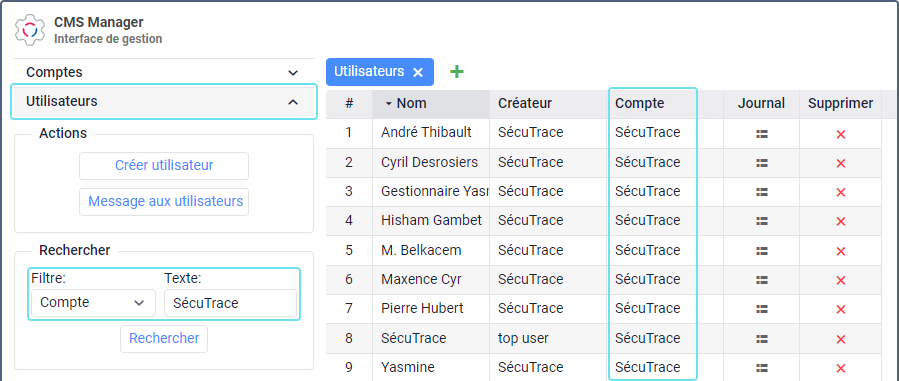Open journal for Hisham Gambet
The image size is (899, 381).
[x=761, y=221]
